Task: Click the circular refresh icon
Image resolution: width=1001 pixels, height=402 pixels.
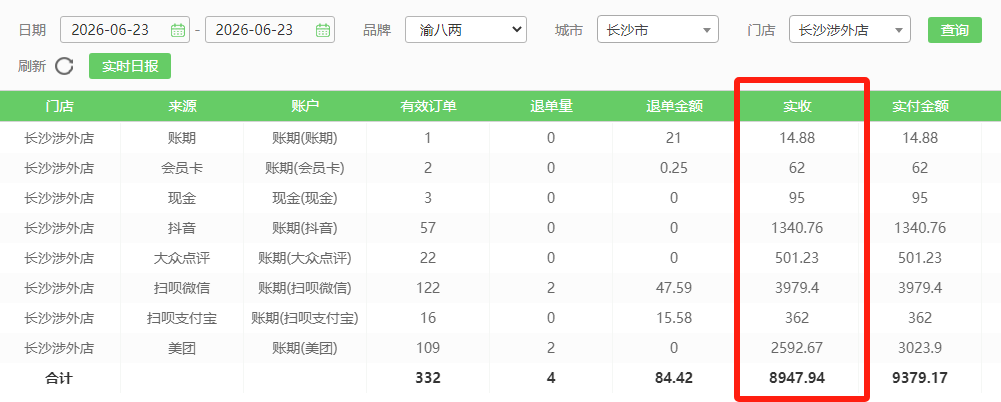Action: [x=64, y=66]
